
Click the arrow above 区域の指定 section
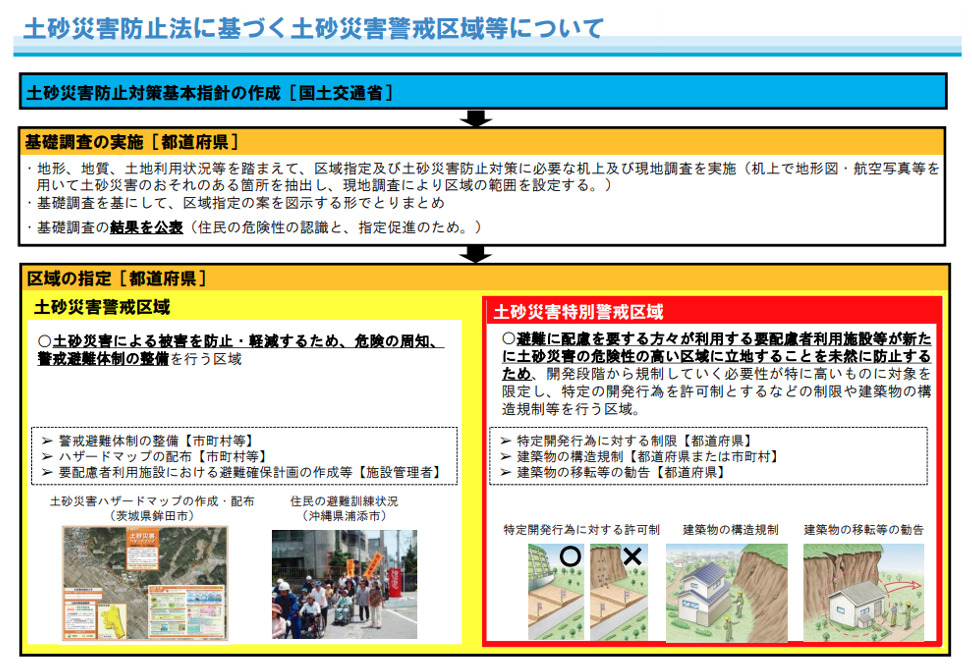[x=476, y=253]
